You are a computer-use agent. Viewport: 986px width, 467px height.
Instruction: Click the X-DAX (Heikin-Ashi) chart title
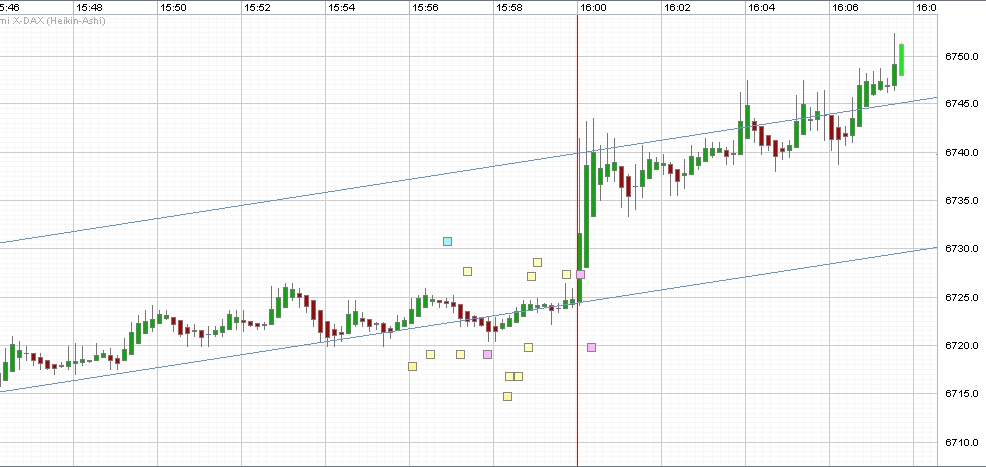point(53,21)
